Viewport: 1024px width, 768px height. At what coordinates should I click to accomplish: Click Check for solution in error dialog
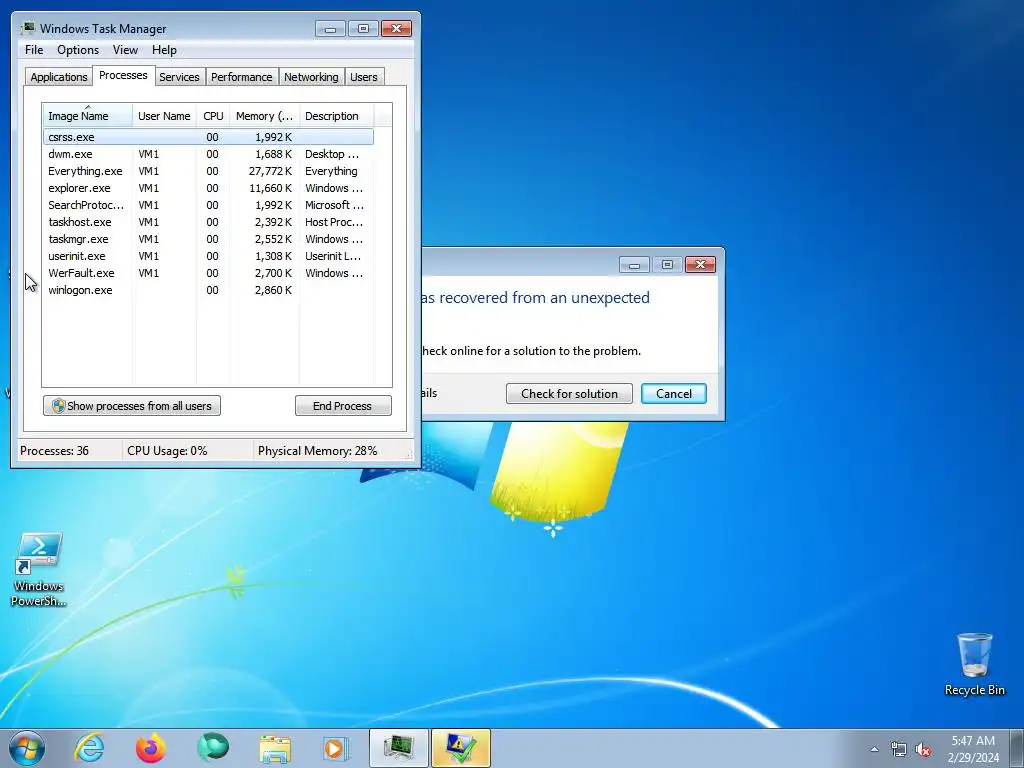(569, 394)
